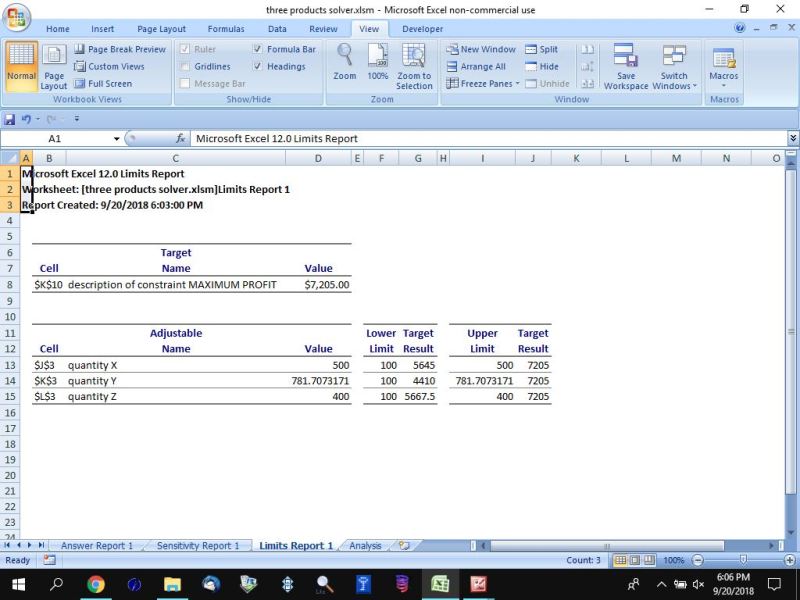Expand the Freeze Panes dropdown
The height and width of the screenshot is (600, 800).
pos(517,84)
